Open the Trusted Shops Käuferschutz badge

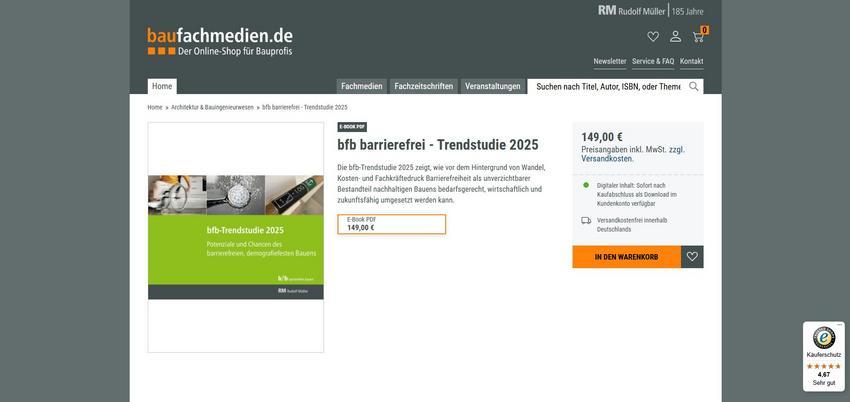point(823,355)
